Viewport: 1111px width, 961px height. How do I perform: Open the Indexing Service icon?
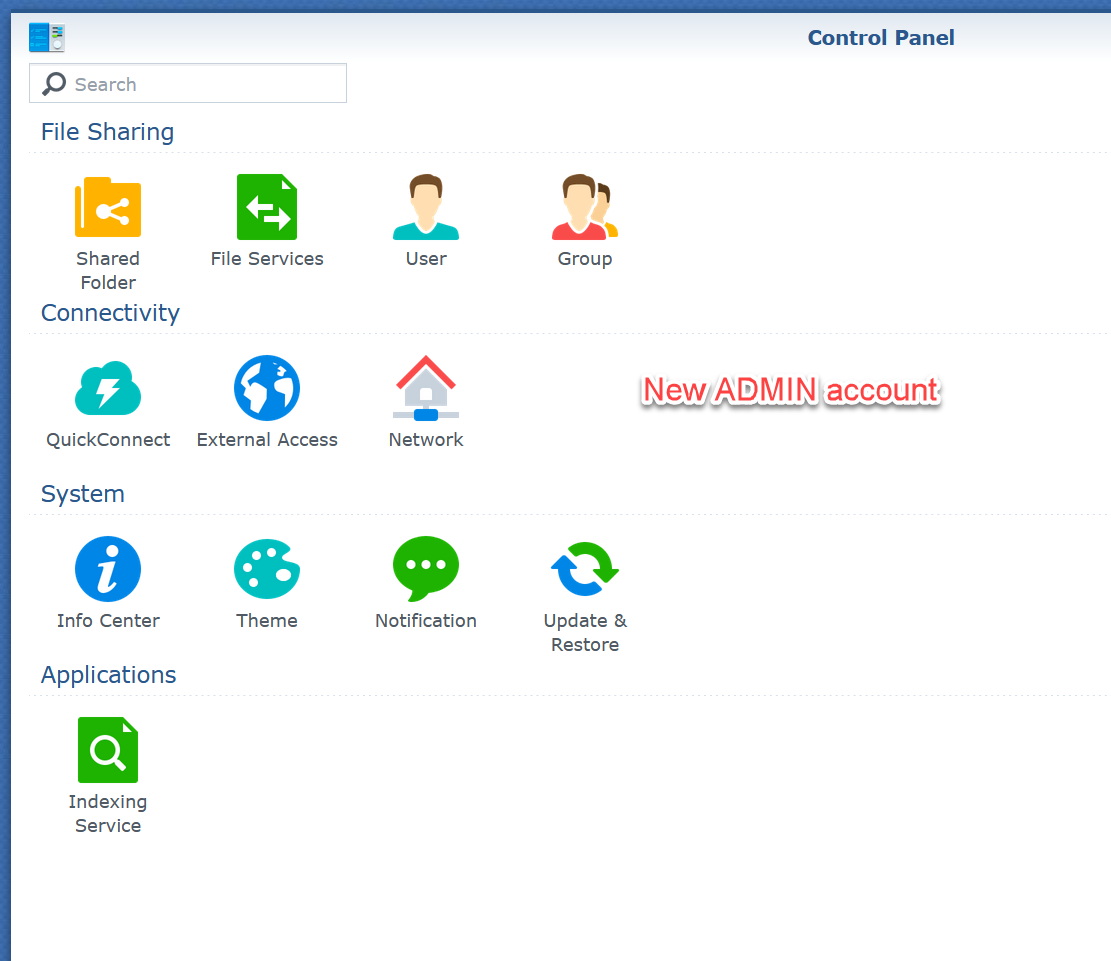(108, 751)
